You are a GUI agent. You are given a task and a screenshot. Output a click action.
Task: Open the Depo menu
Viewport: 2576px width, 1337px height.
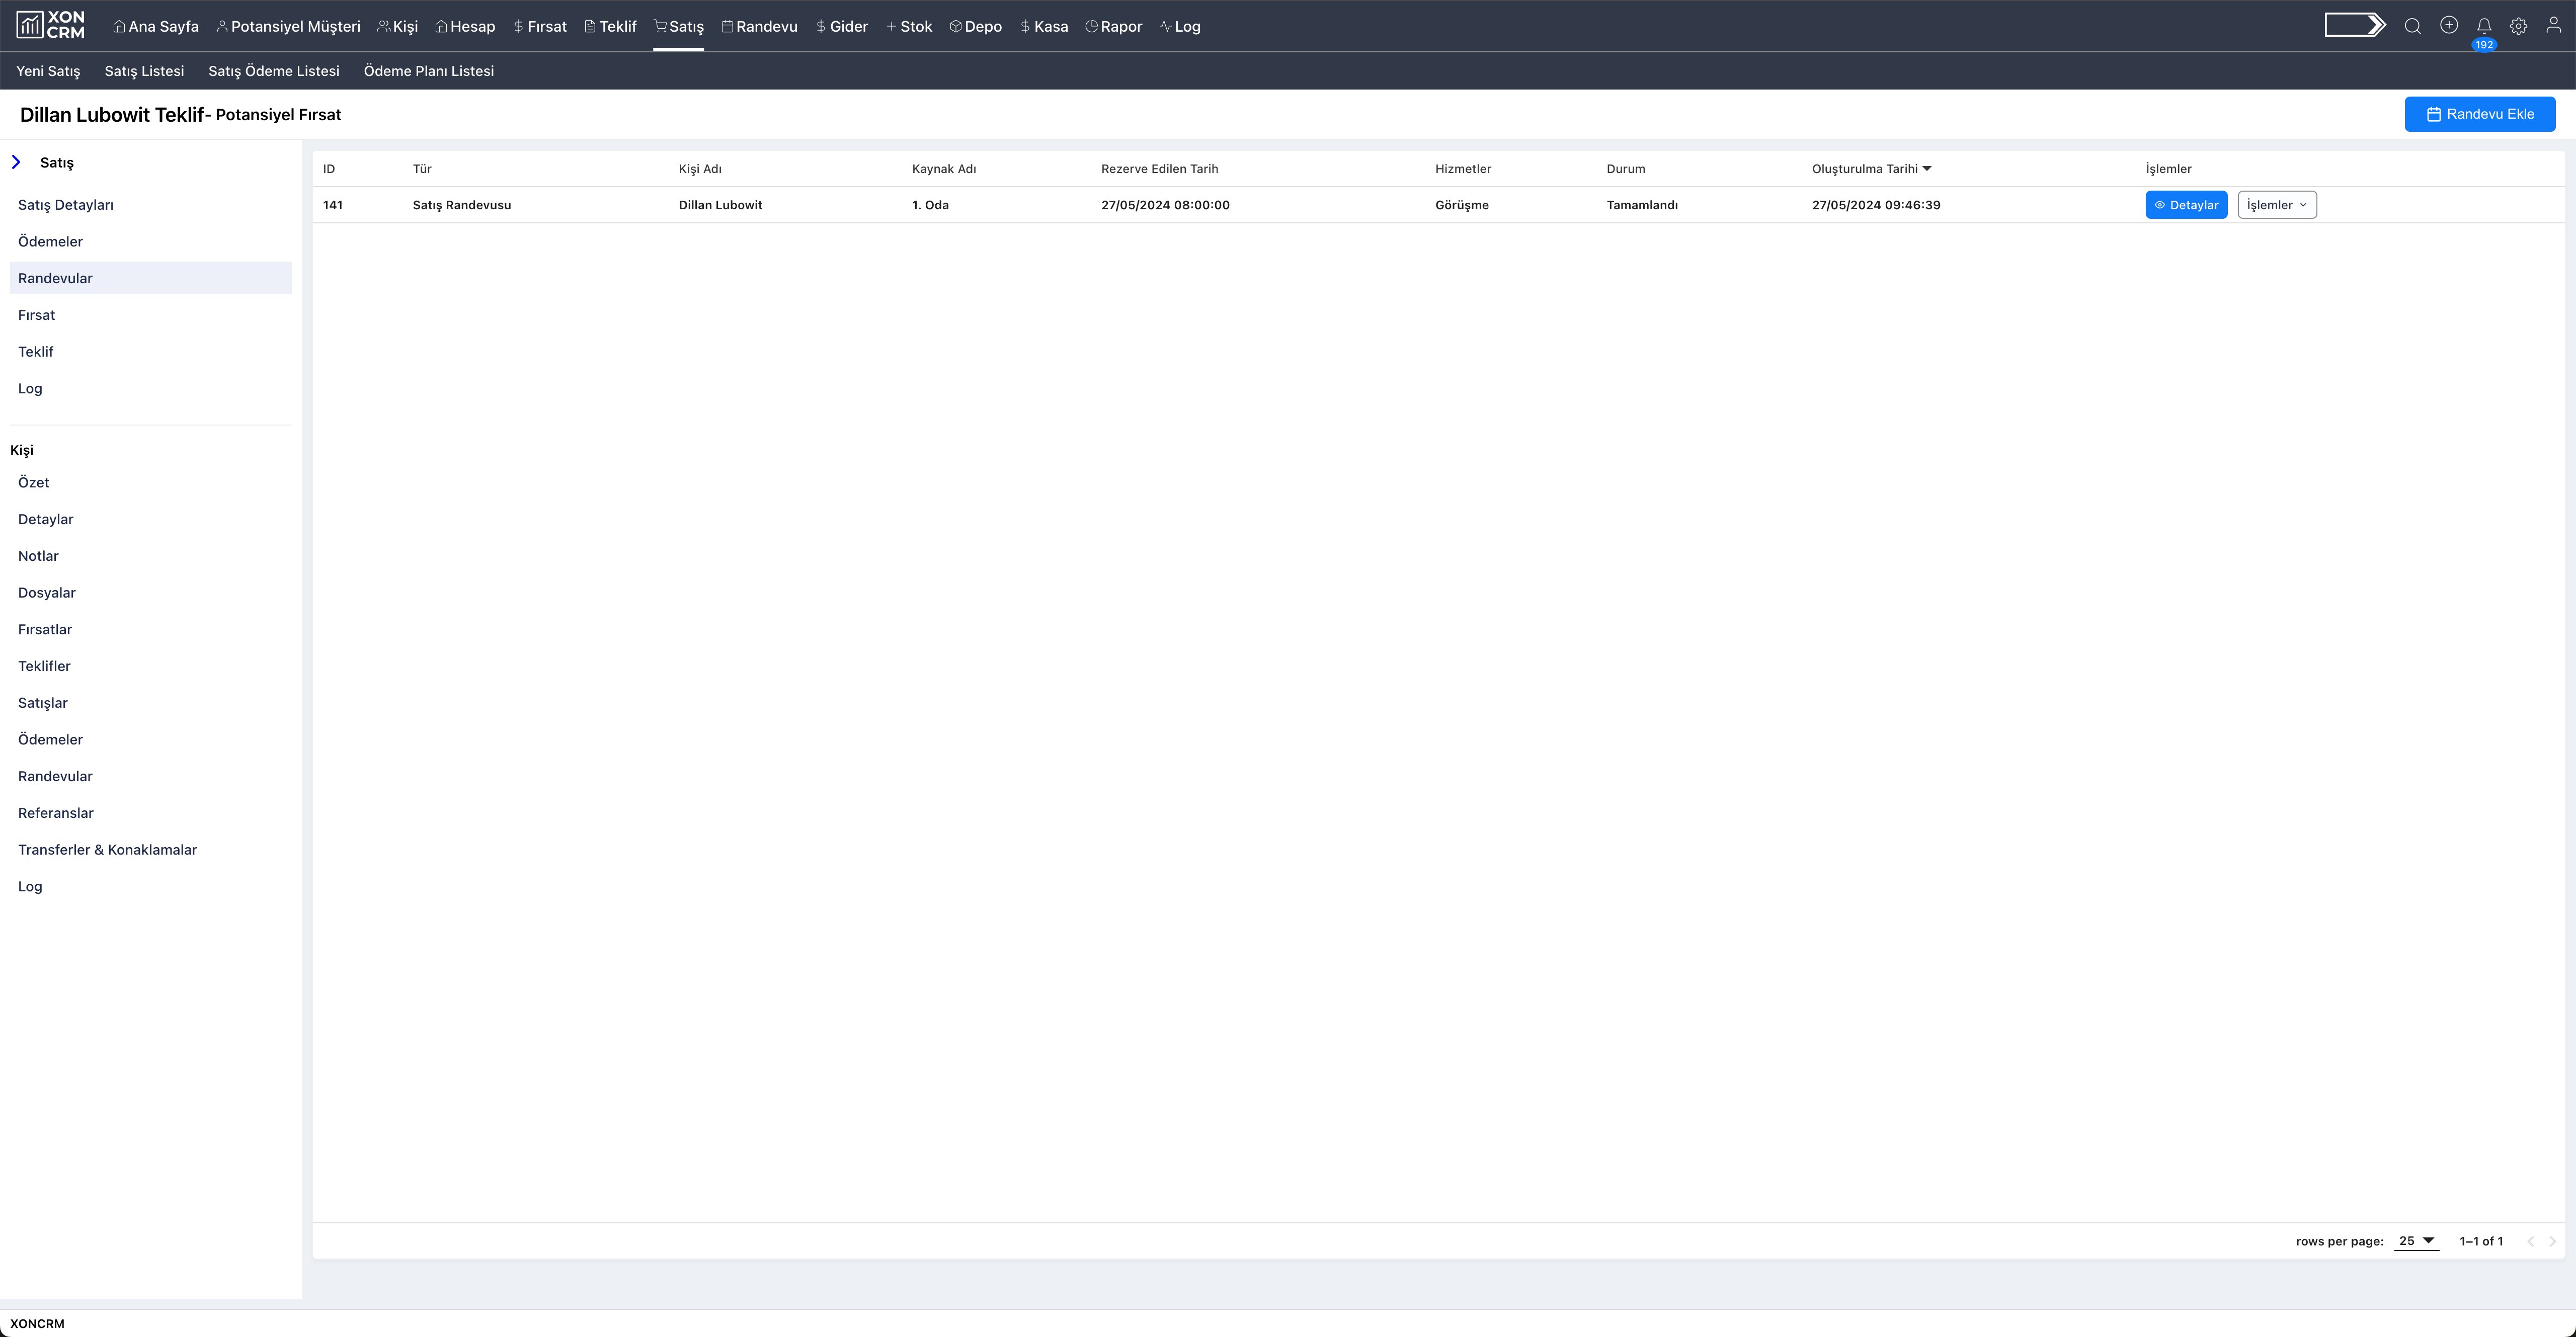[x=975, y=26]
